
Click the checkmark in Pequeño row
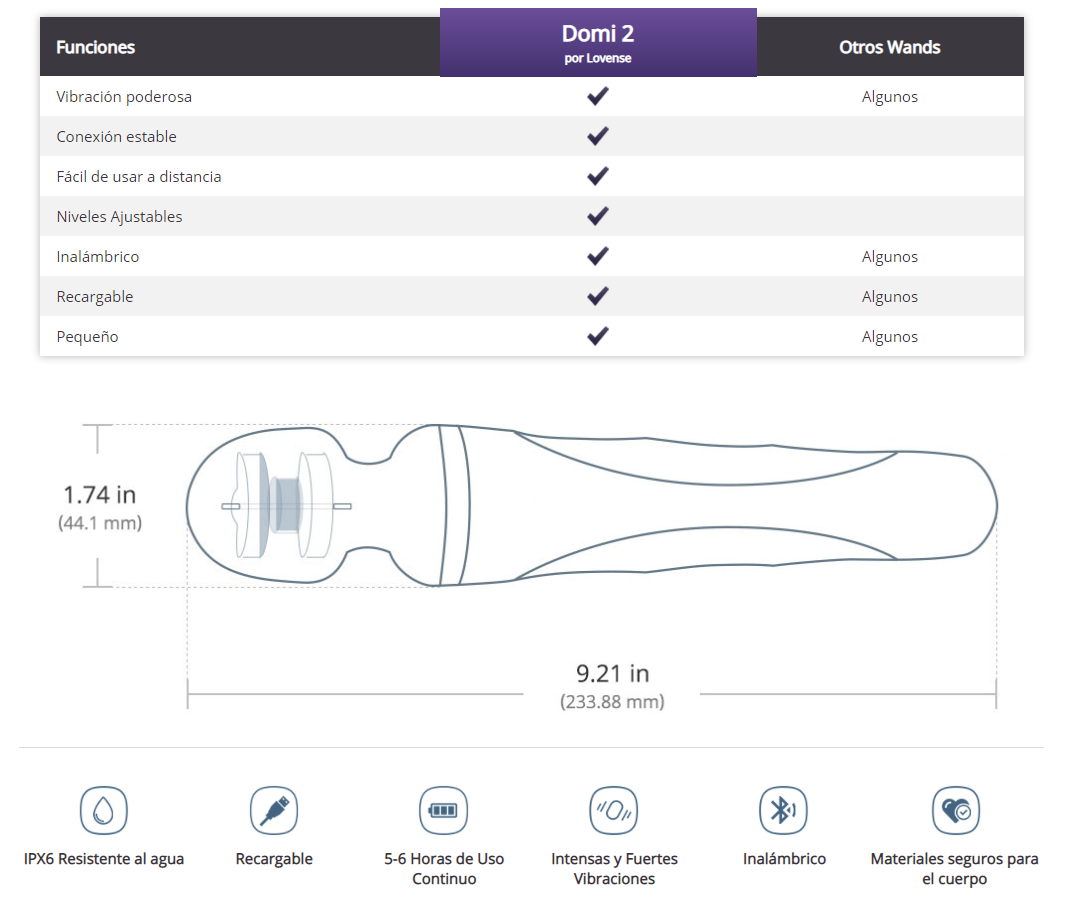click(598, 337)
